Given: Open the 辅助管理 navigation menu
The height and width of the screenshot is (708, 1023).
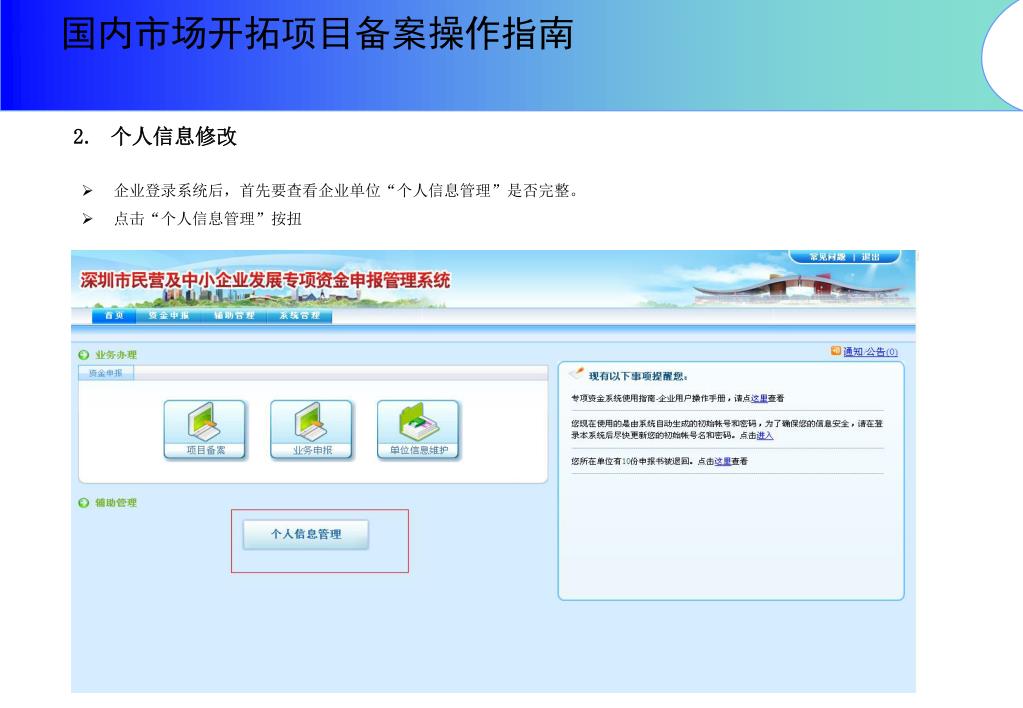Looking at the screenshot, I should click(234, 316).
